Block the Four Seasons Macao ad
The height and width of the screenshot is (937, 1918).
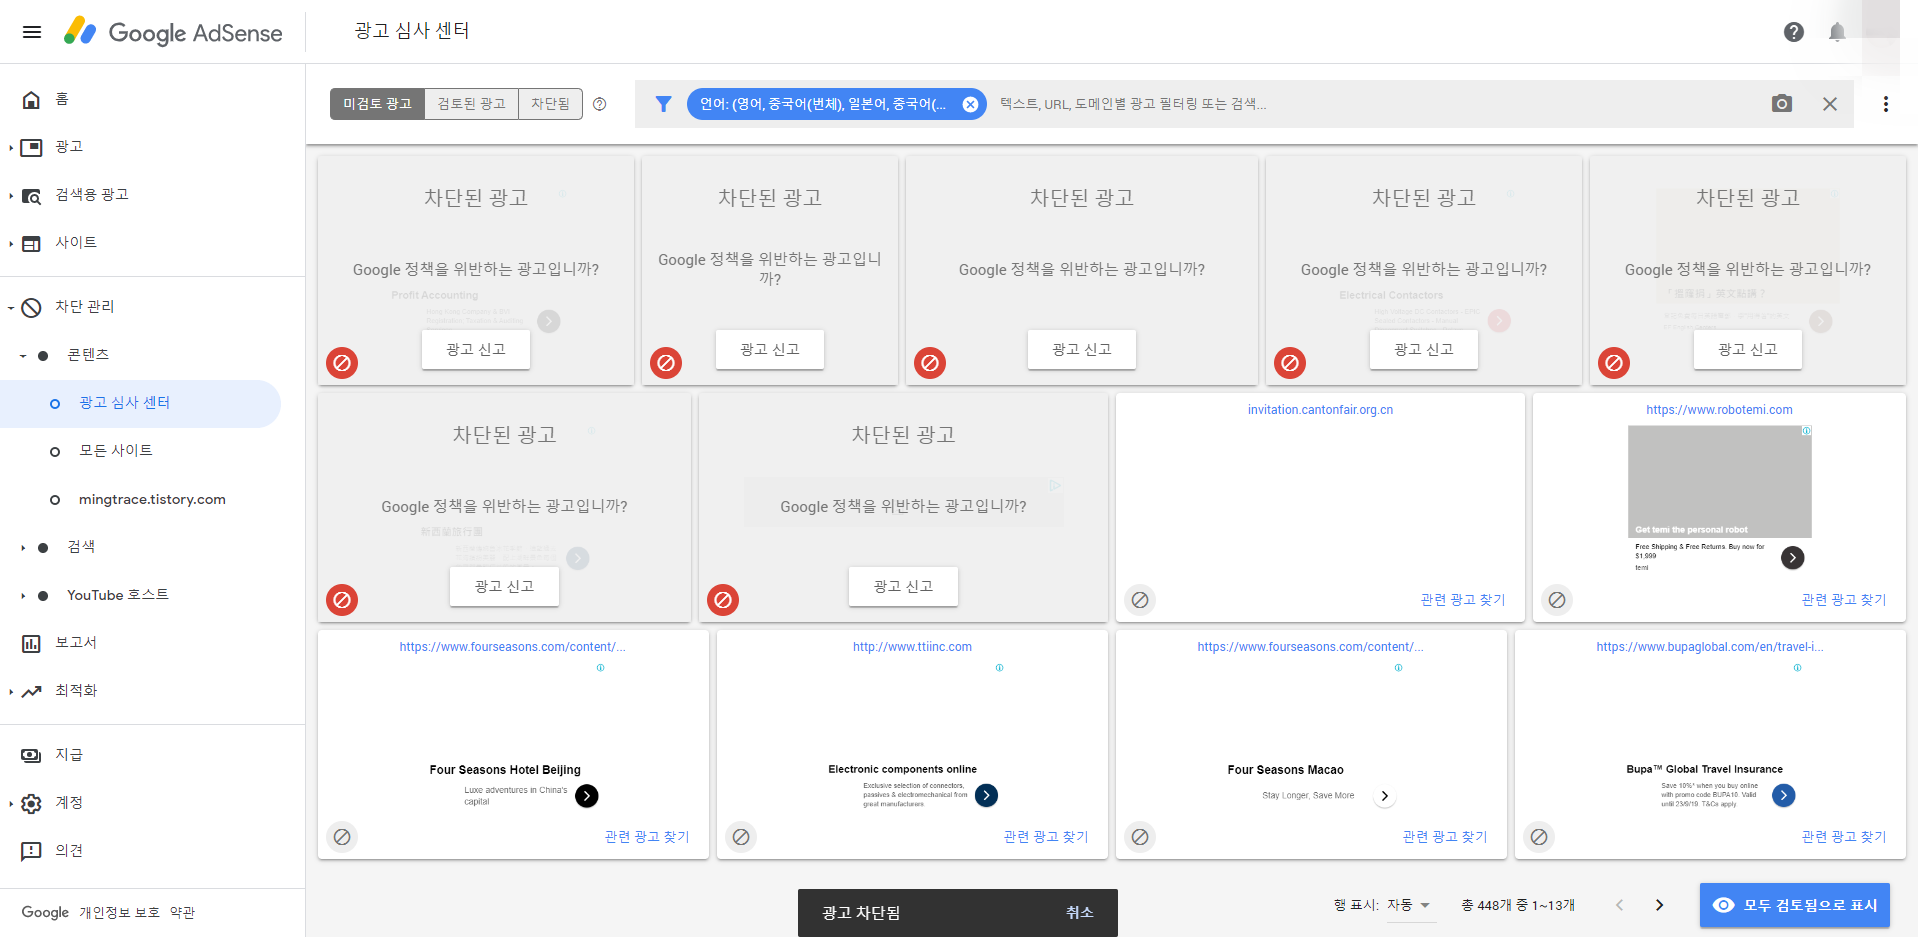pos(1140,837)
